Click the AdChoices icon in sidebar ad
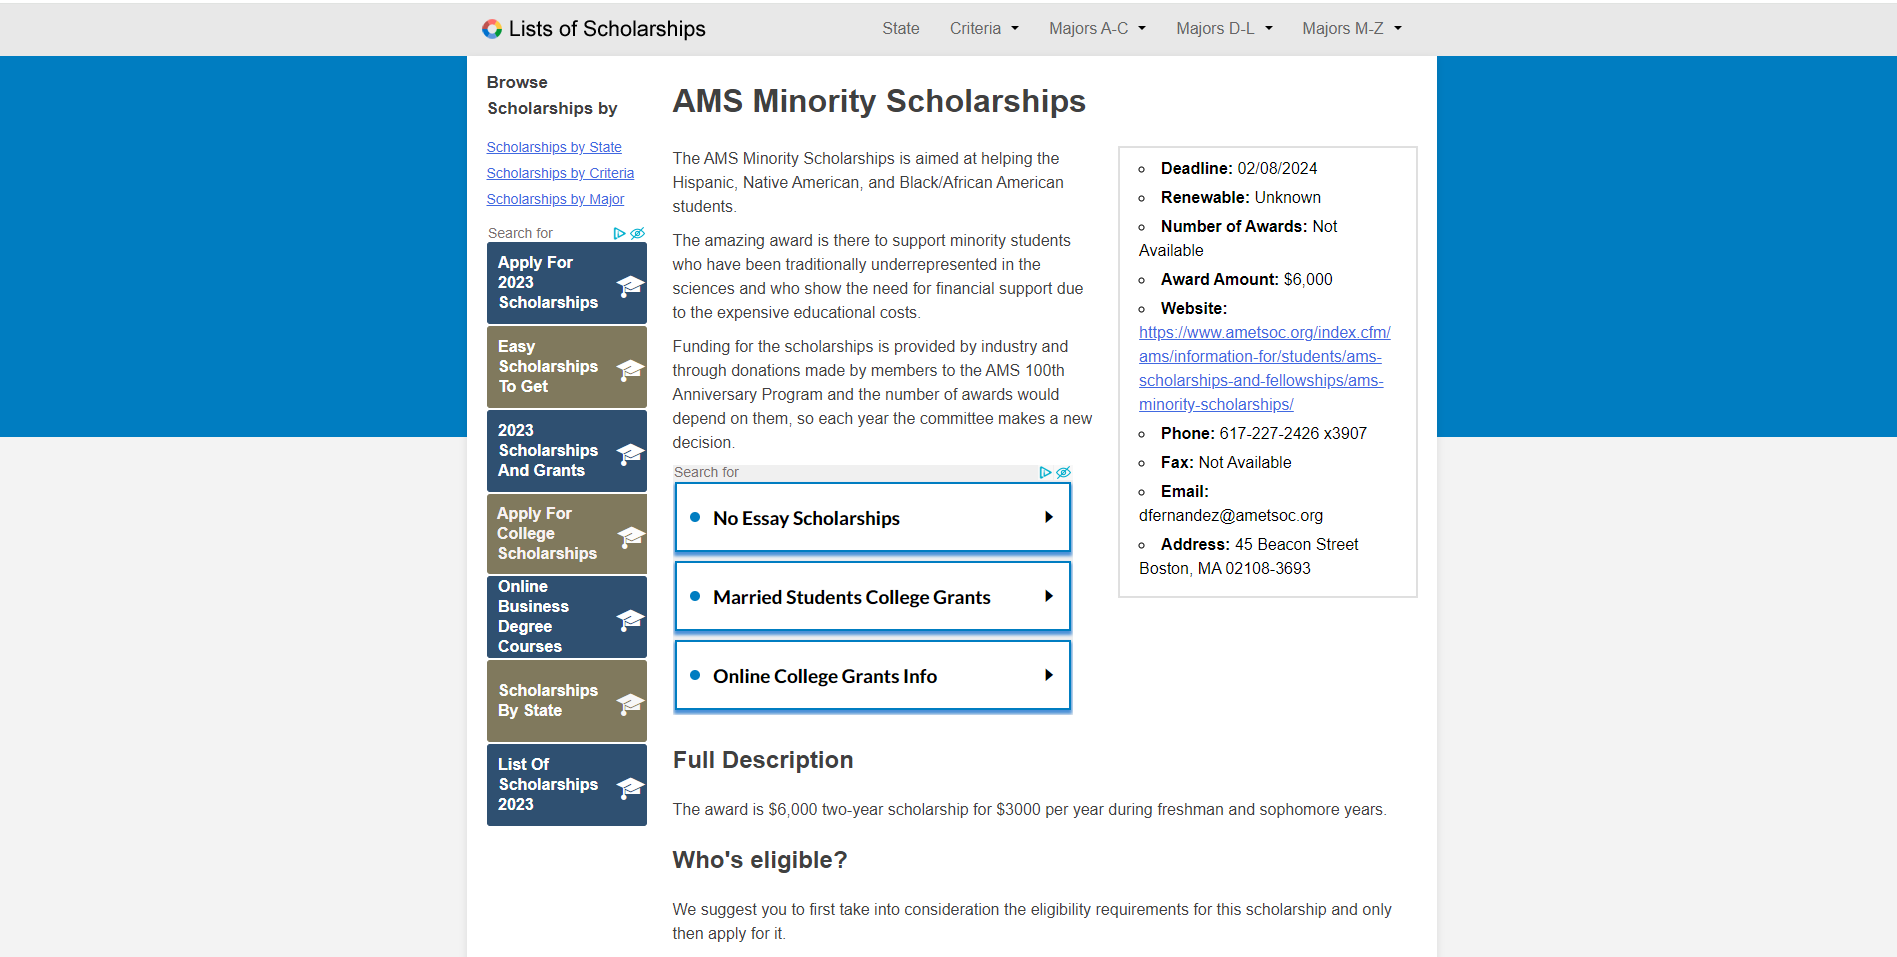Viewport: 1897px width, 957px height. click(x=619, y=233)
